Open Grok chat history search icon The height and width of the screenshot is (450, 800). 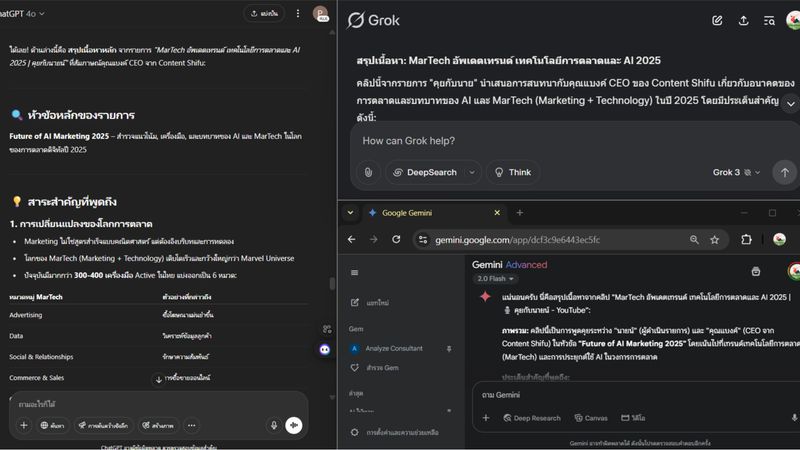coord(769,20)
